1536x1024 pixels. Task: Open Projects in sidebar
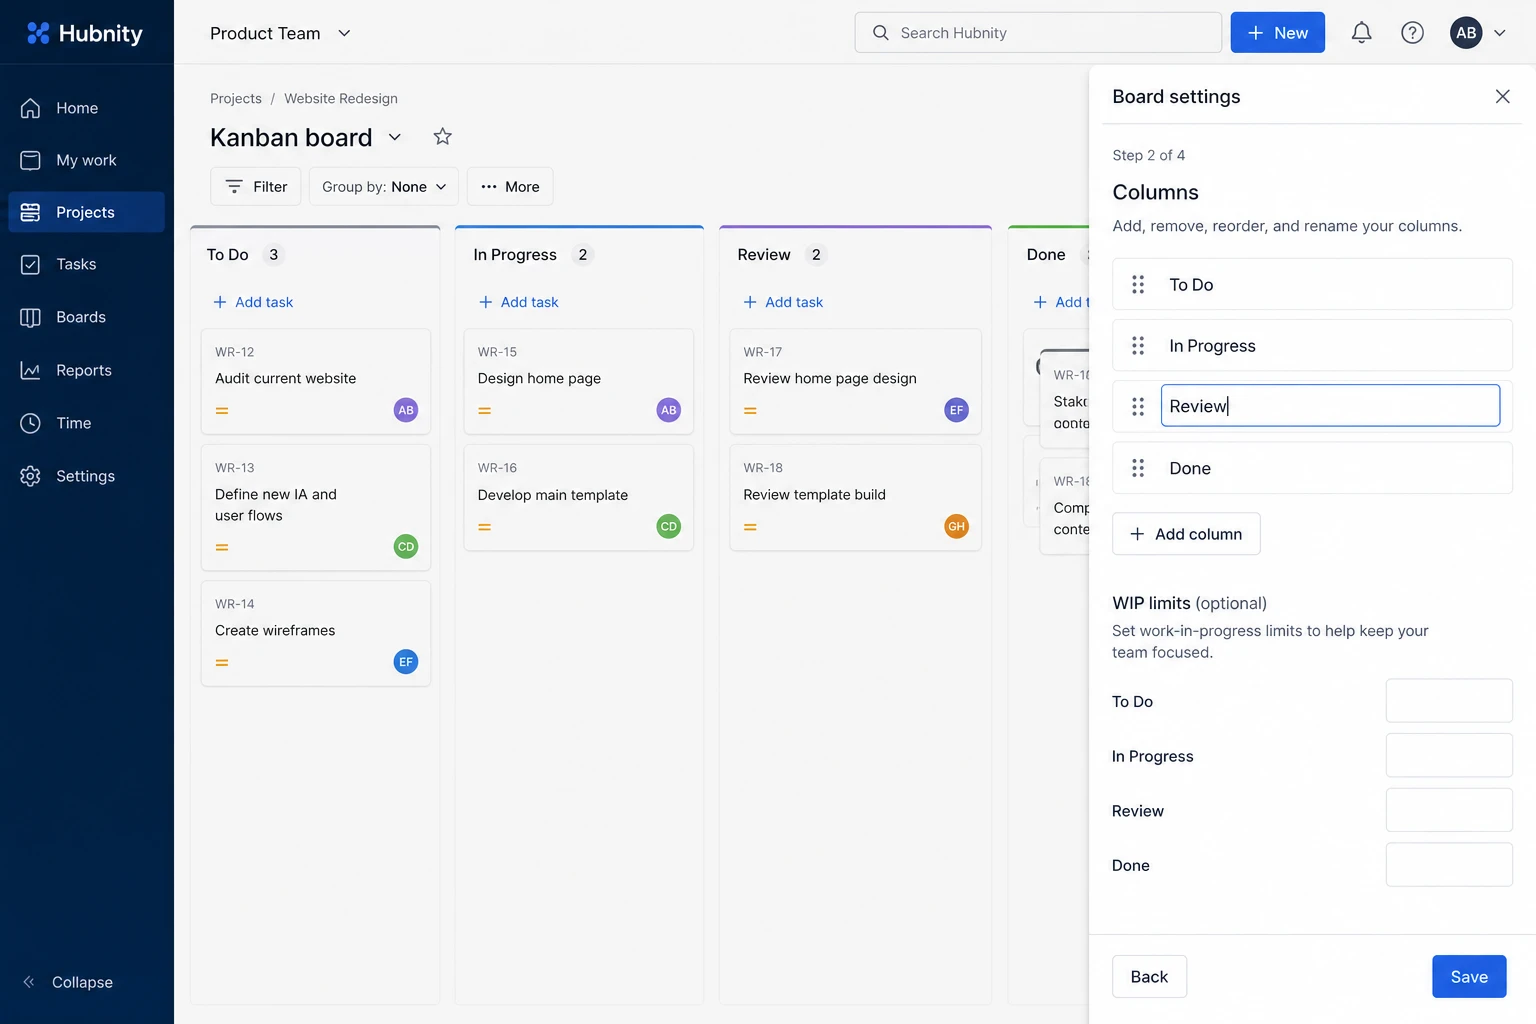87,212
